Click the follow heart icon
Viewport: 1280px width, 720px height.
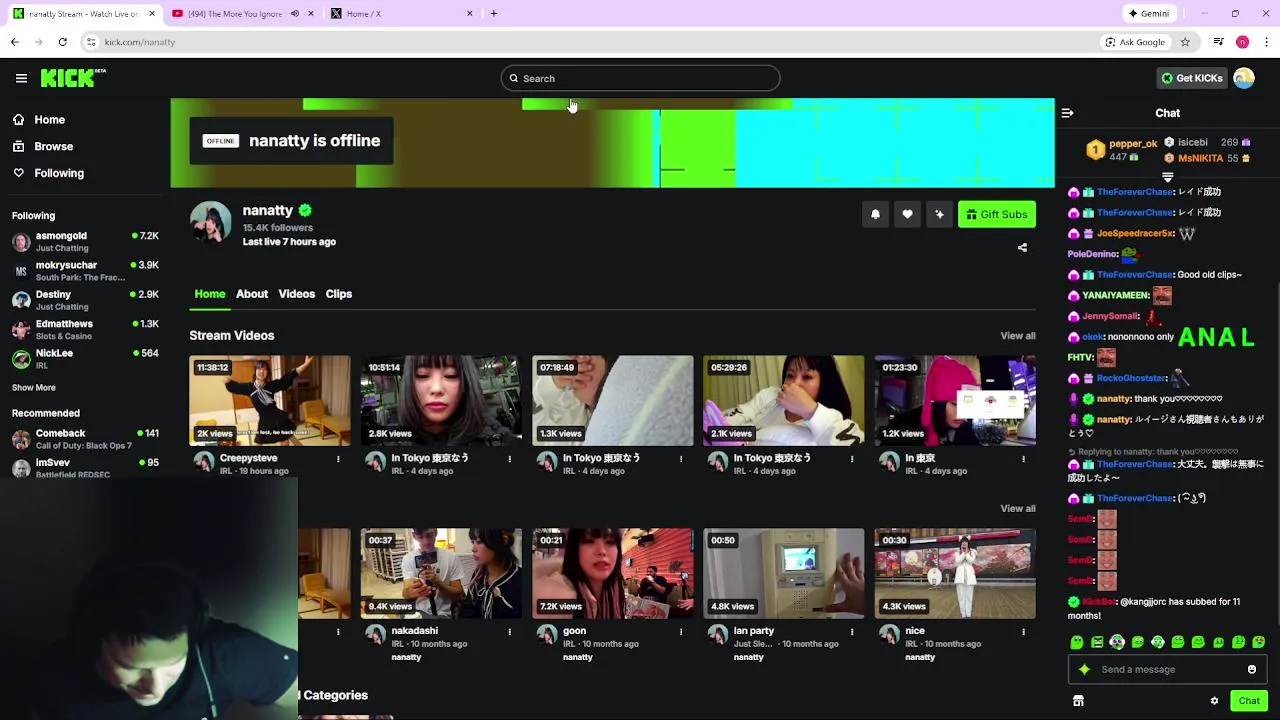907,214
